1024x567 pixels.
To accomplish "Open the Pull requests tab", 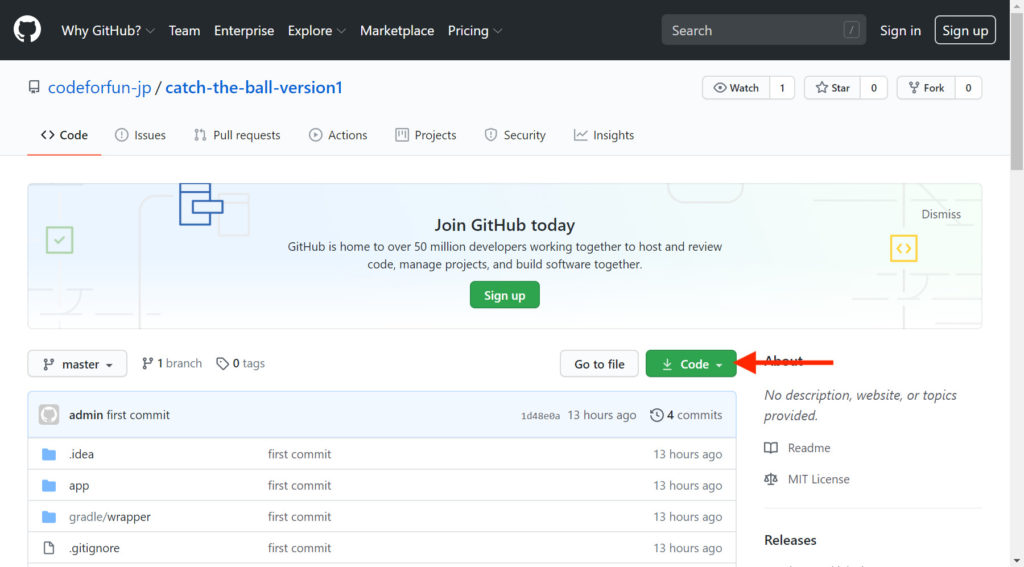I will [237, 135].
